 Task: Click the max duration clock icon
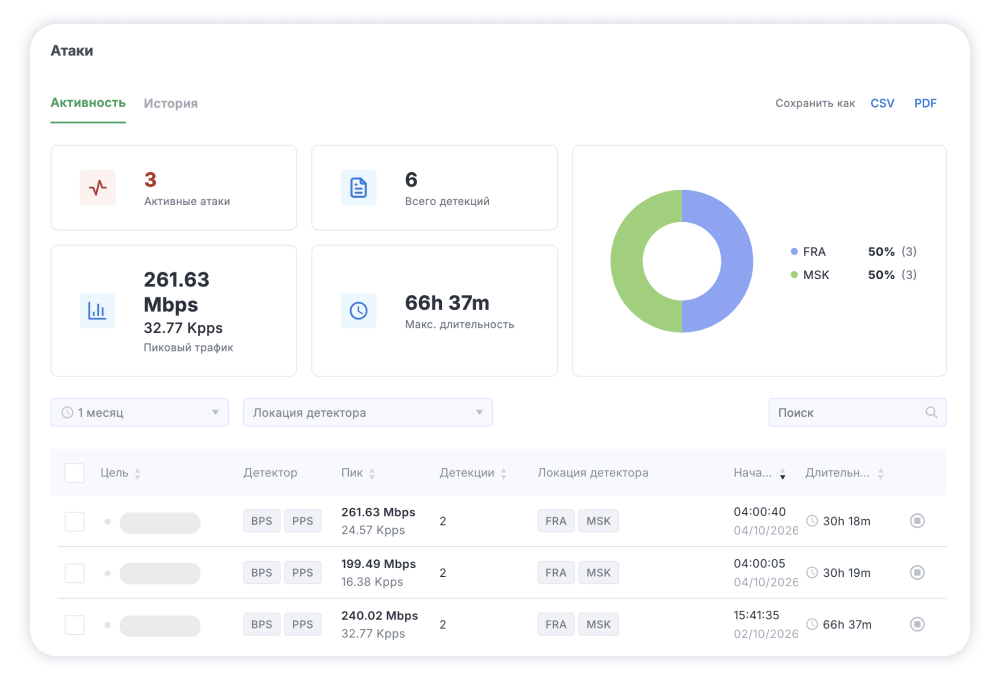(x=358, y=311)
